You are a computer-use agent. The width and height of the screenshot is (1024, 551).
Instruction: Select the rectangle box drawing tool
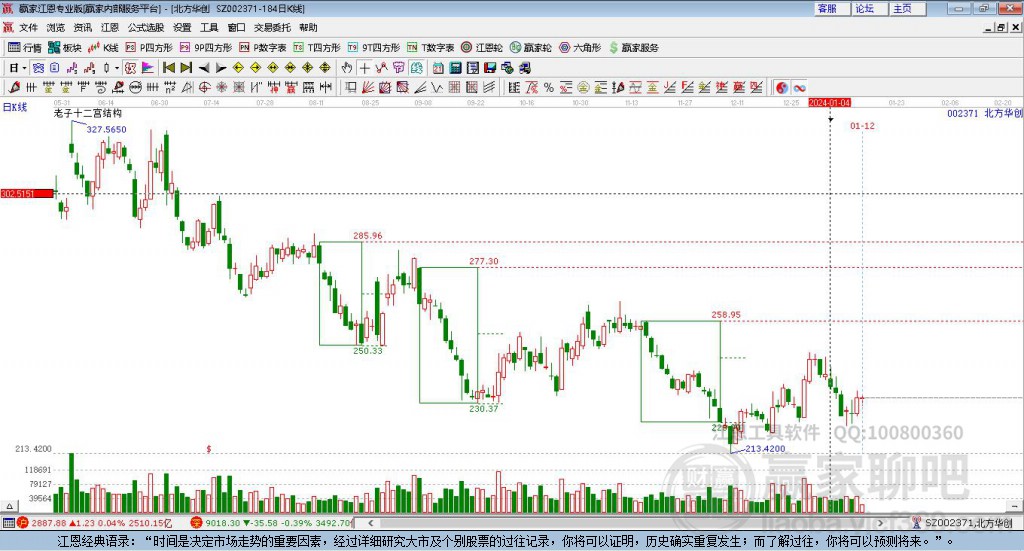349,87
